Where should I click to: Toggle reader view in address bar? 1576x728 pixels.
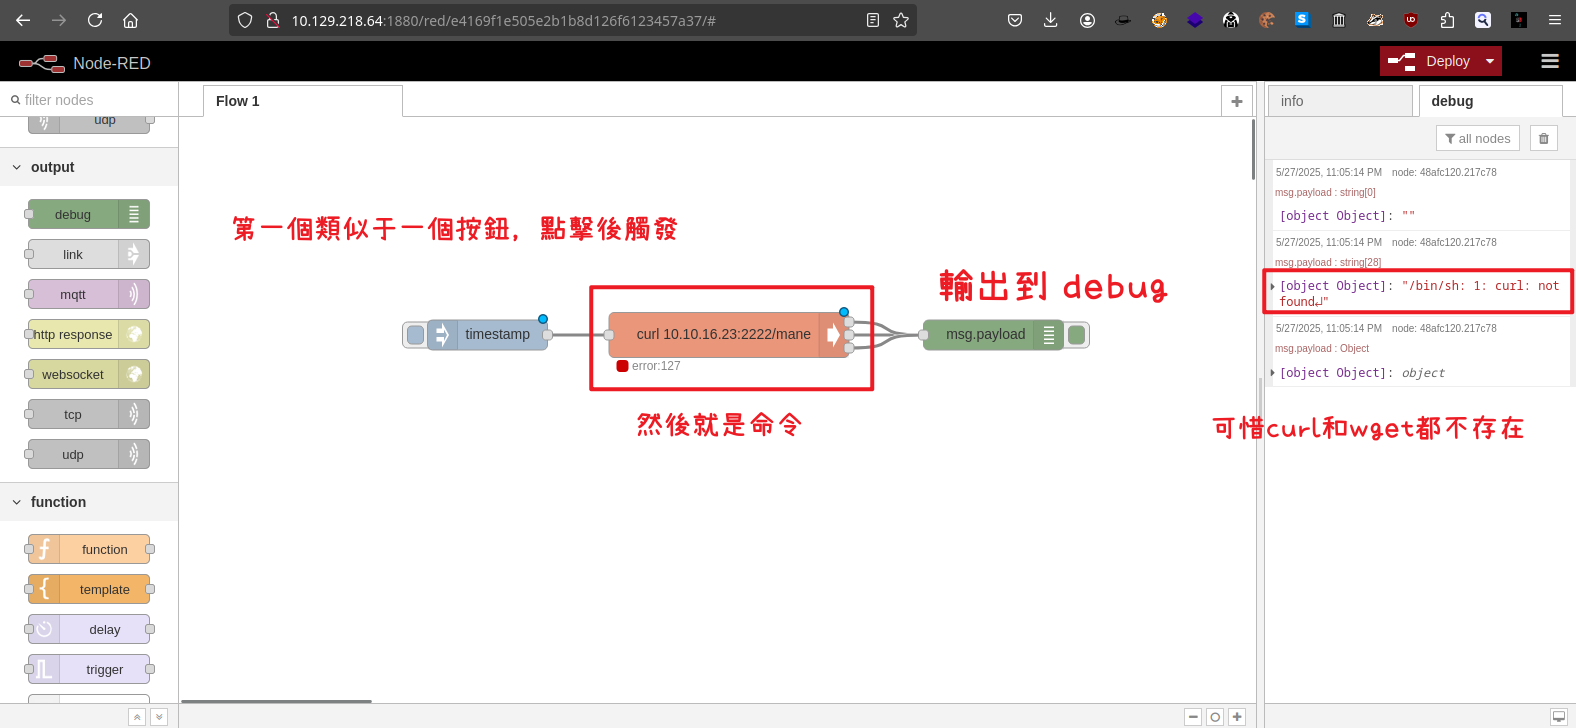point(873,20)
